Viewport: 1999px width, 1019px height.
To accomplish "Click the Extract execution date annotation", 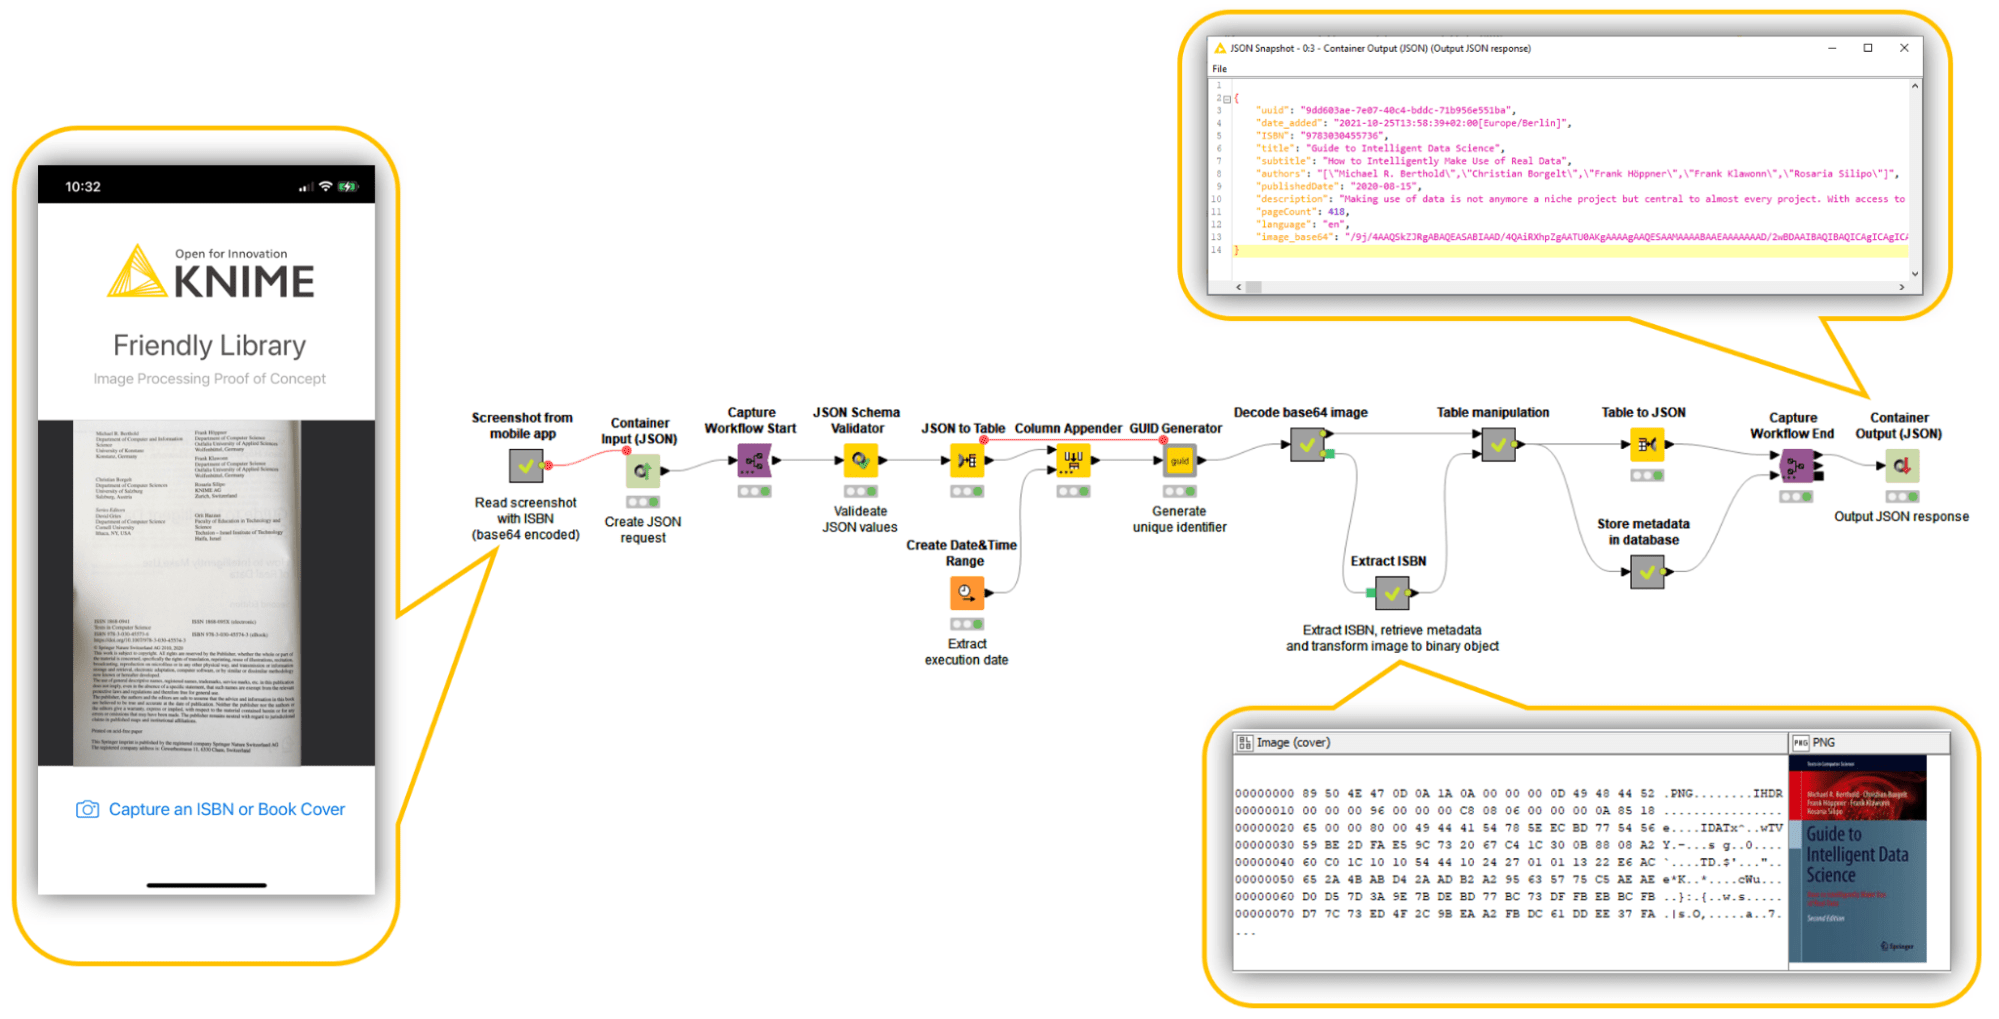I will (966, 652).
